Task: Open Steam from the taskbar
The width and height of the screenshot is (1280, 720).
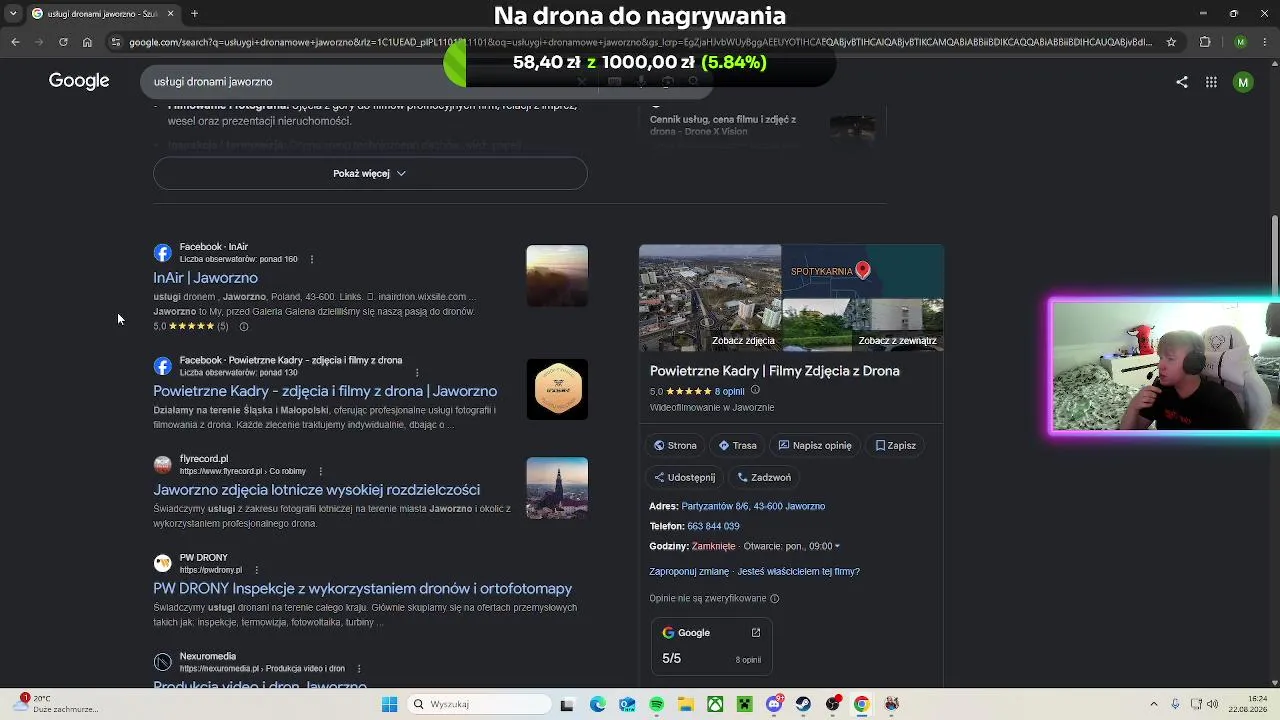Action: (803, 704)
